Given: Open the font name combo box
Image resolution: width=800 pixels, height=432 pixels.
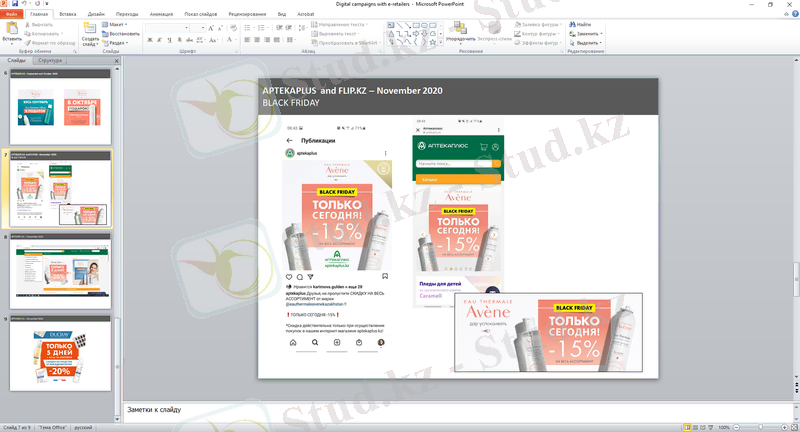Looking at the screenshot, I should 167,28.
